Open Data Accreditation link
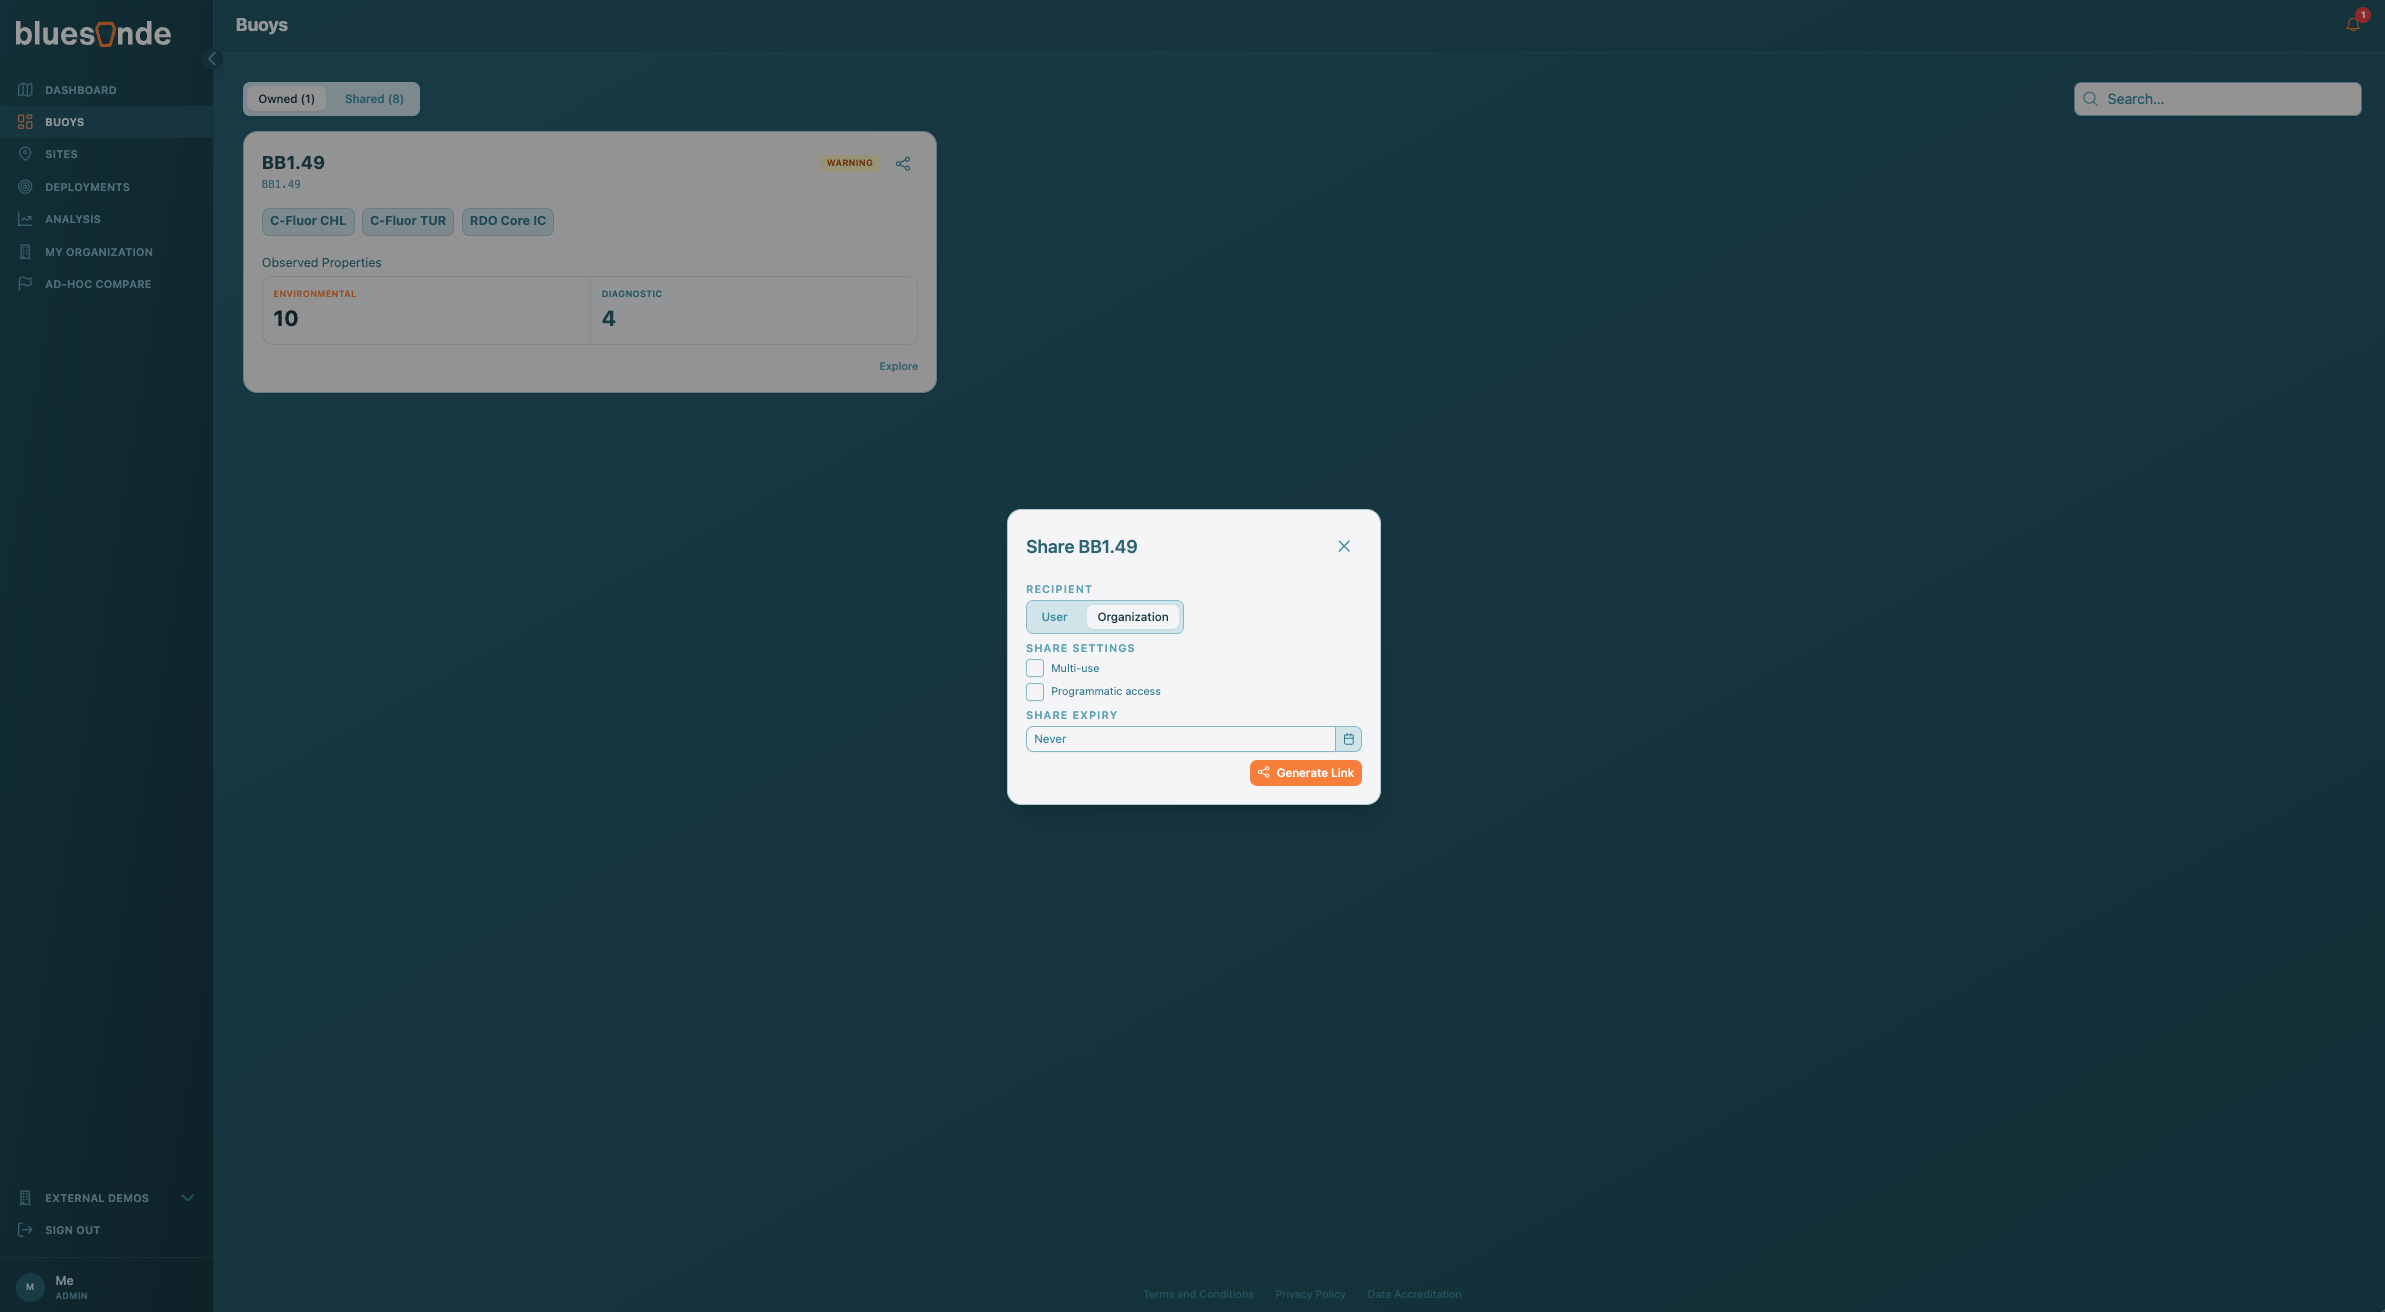 pyautogui.click(x=1414, y=1294)
